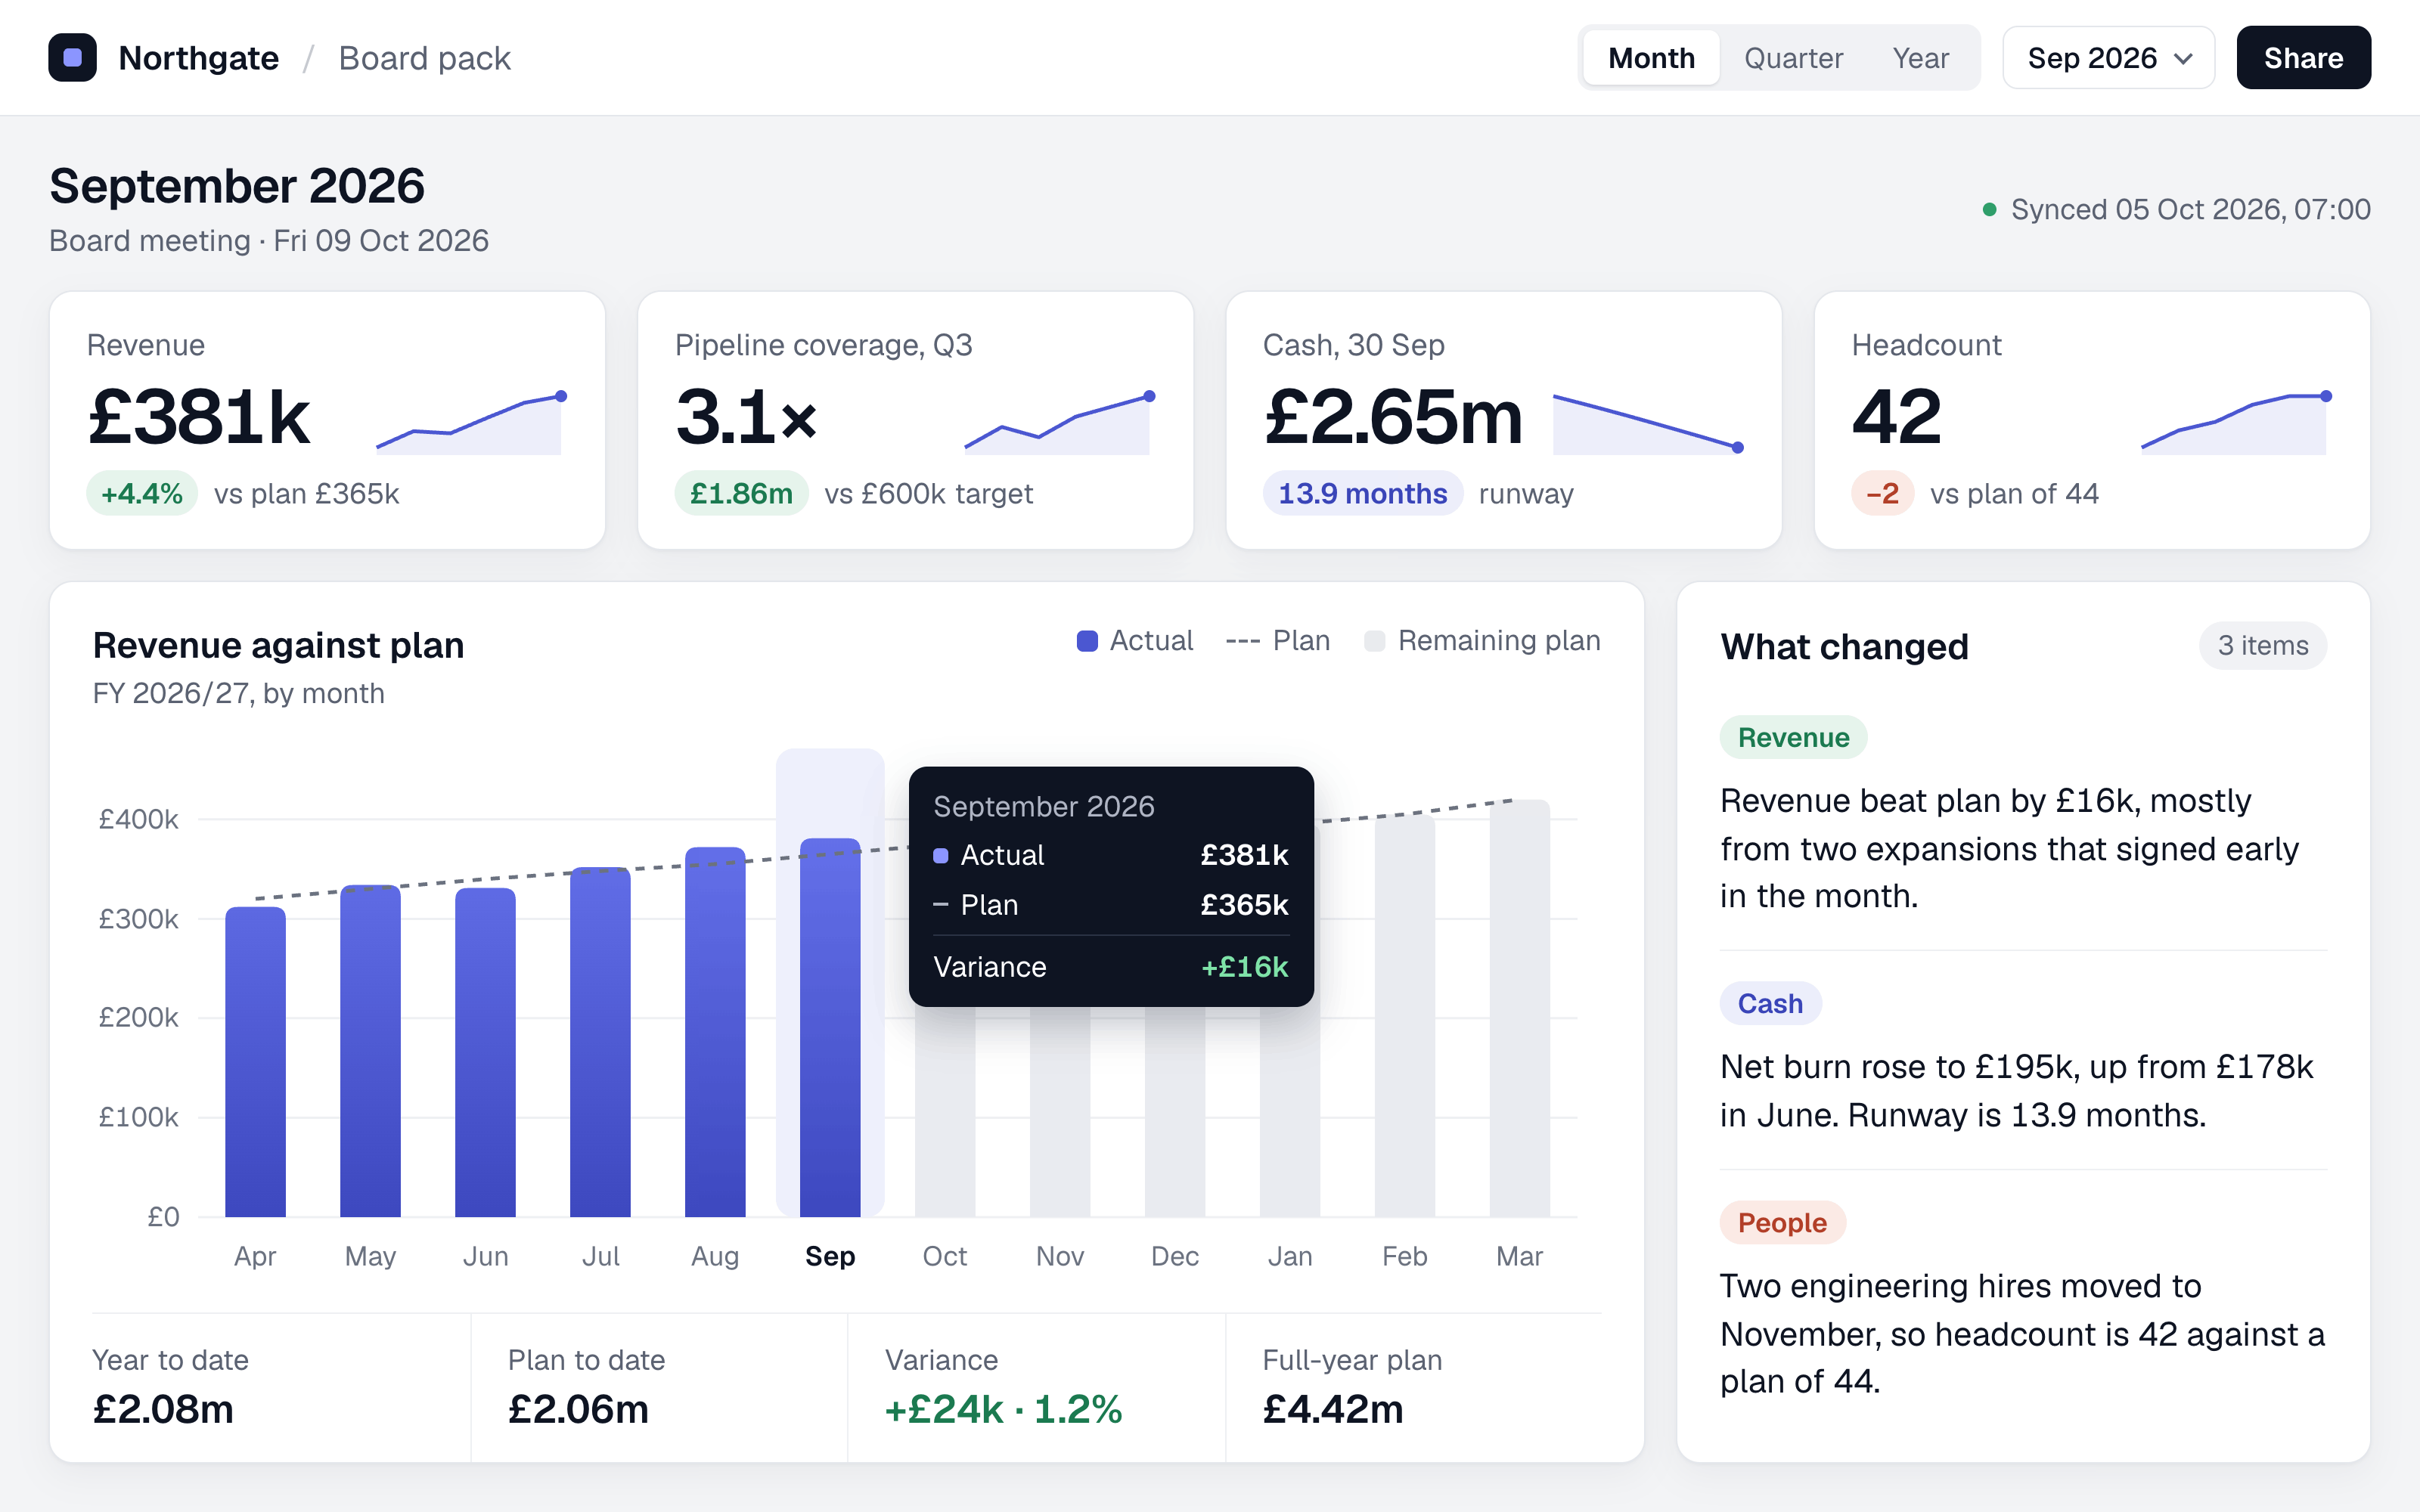Click the 13.9 months runway badge
Viewport: 2420px width, 1512px height.
[x=1362, y=493]
